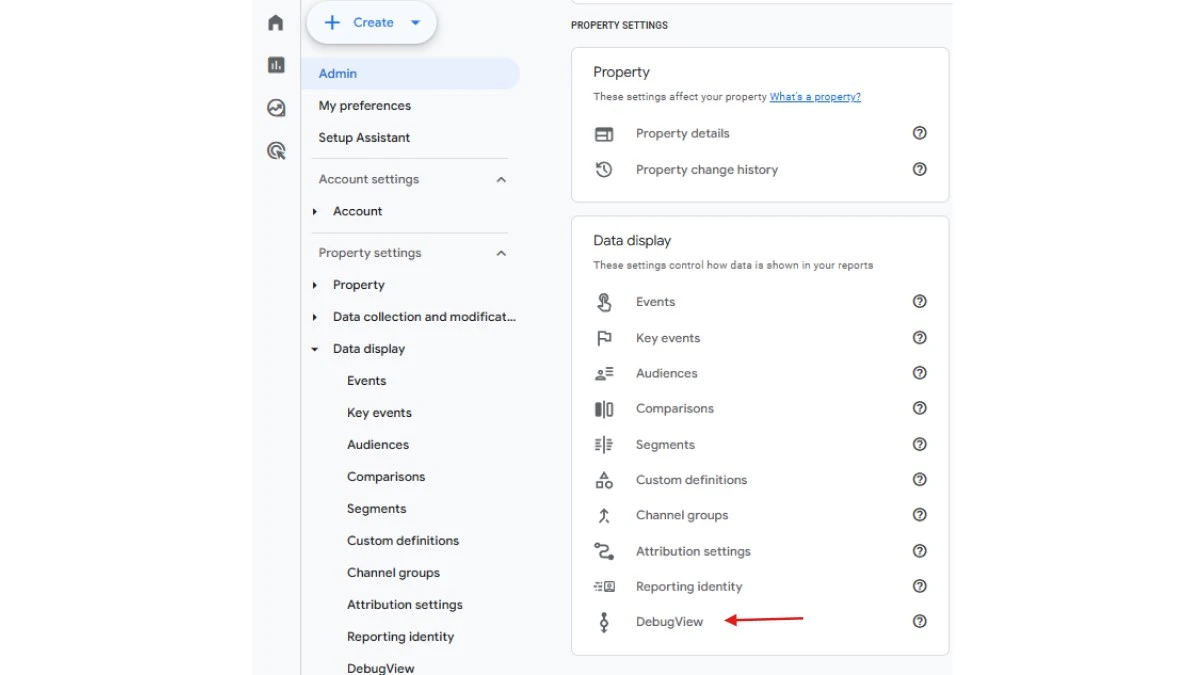Open the Reports bar chart icon

click(276, 65)
